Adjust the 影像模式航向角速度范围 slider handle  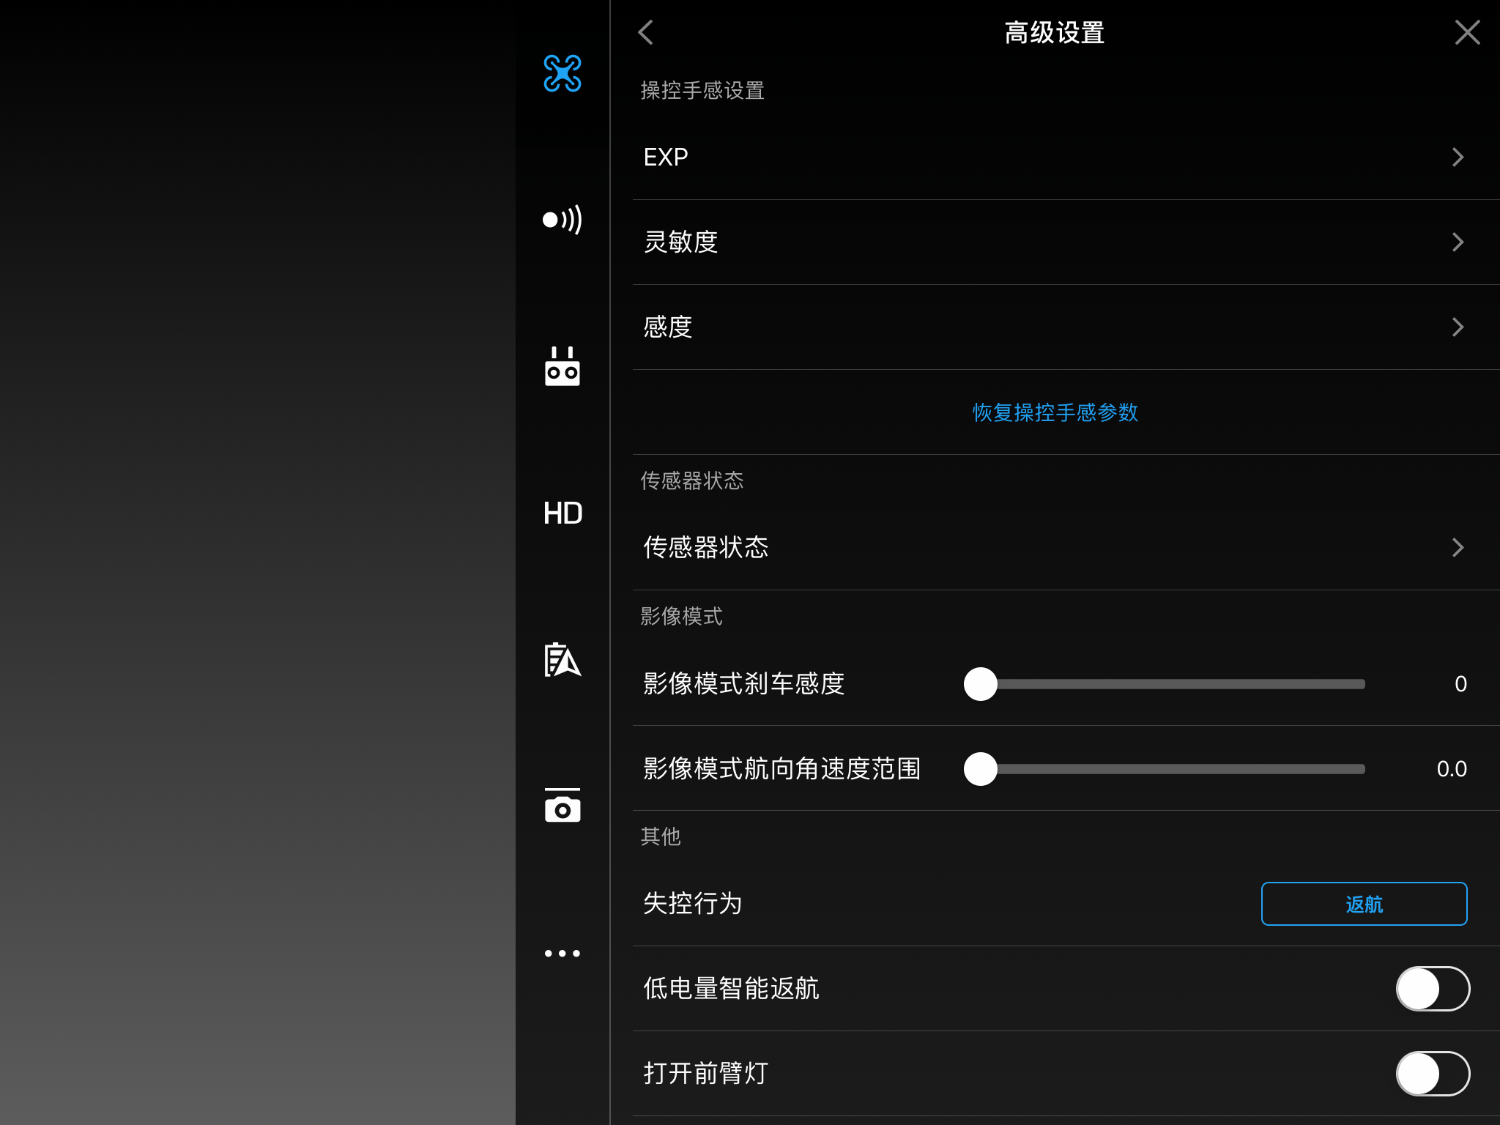(981, 769)
